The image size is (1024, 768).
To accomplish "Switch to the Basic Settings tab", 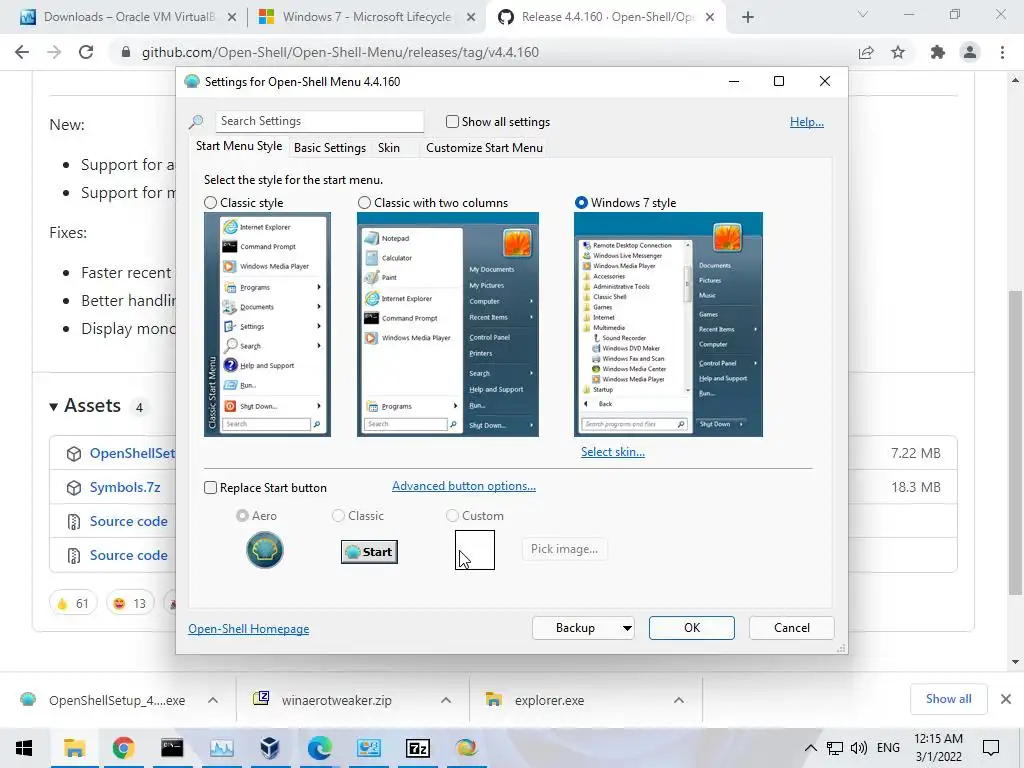I will click(x=330, y=148).
